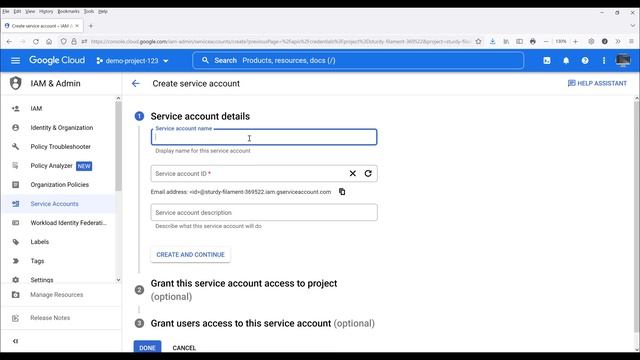Open the browser Tools menu
640x360 pixels.
89,11
